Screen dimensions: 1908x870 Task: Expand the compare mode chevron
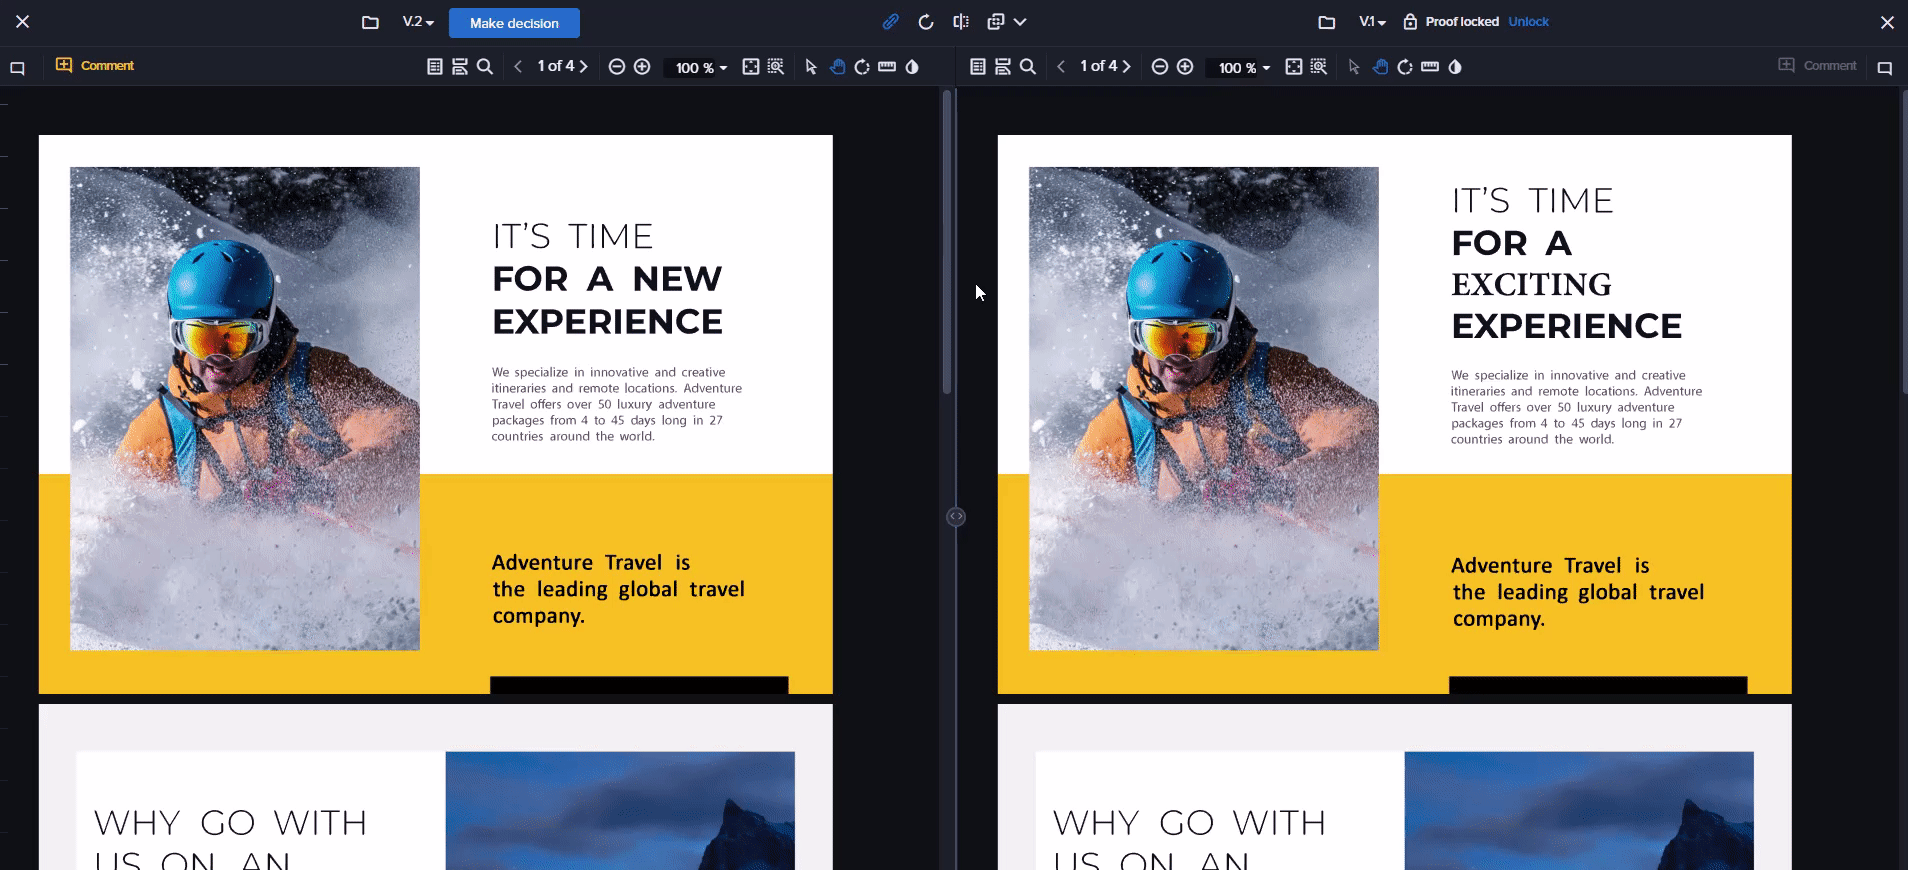1020,22
